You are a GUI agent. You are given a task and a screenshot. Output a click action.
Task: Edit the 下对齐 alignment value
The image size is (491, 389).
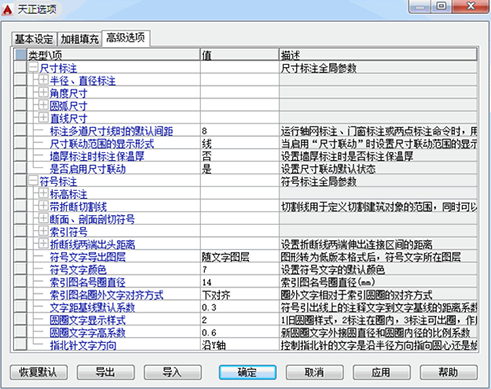(240, 295)
